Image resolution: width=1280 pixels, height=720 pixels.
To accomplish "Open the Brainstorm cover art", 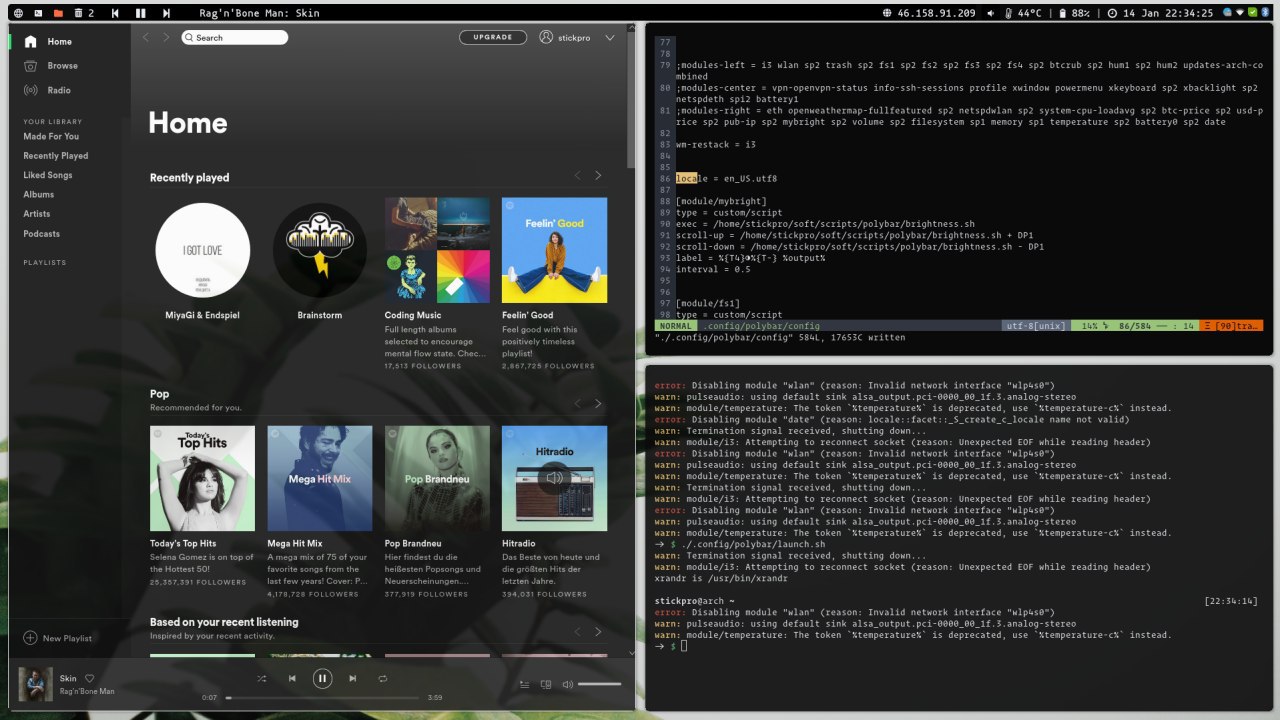I will click(x=320, y=250).
